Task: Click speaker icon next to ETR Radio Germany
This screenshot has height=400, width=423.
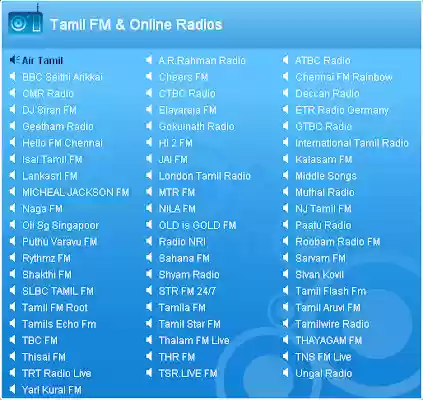Action: (285, 109)
